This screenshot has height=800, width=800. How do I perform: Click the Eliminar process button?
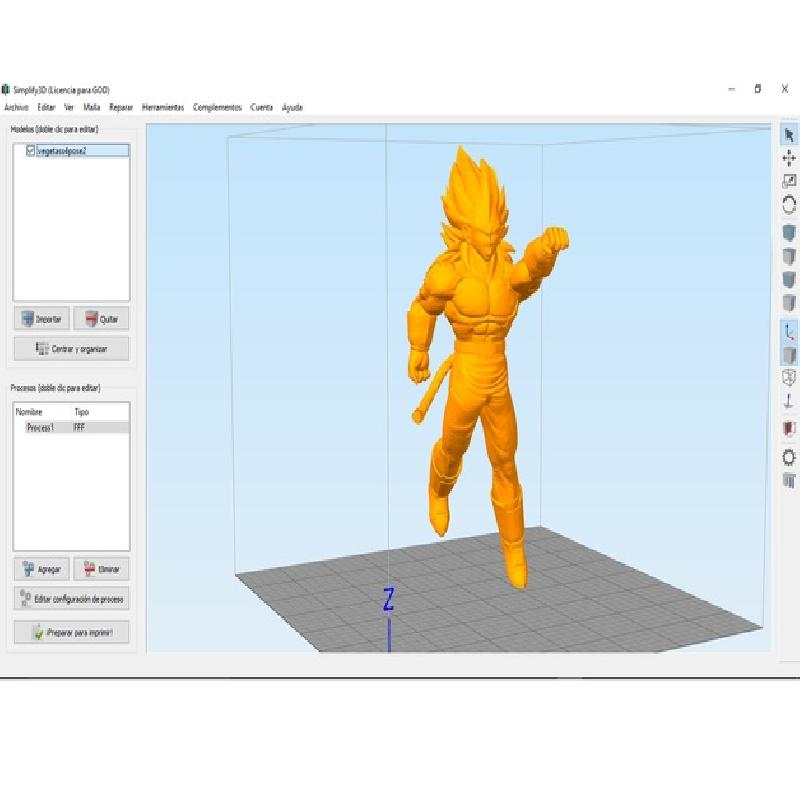101,569
